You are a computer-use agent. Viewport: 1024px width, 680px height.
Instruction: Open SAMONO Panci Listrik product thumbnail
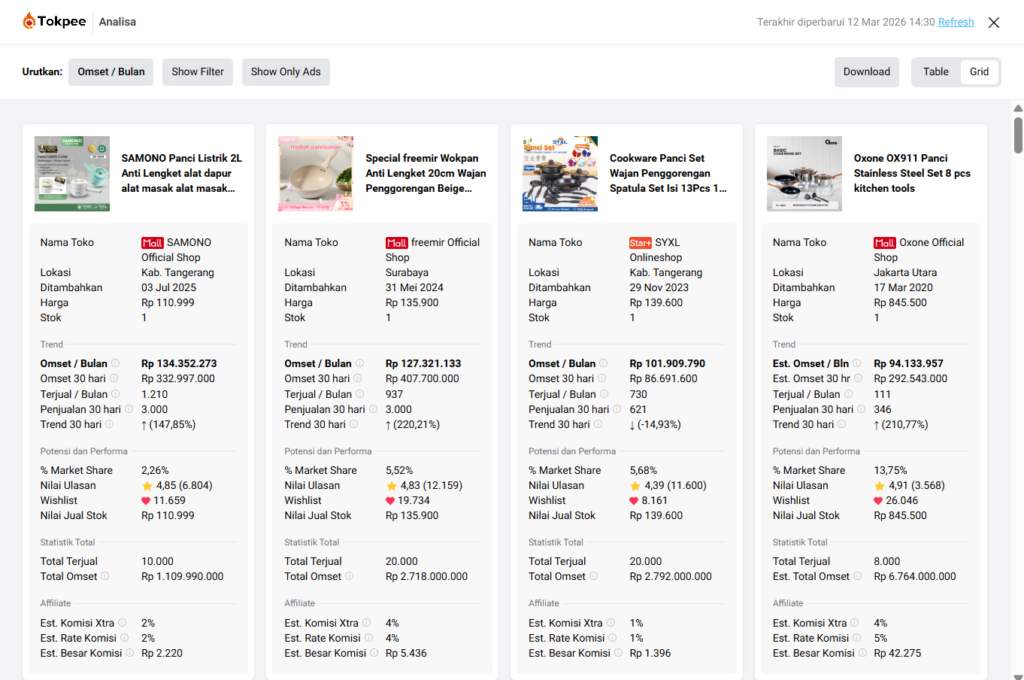(x=72, y=173)
